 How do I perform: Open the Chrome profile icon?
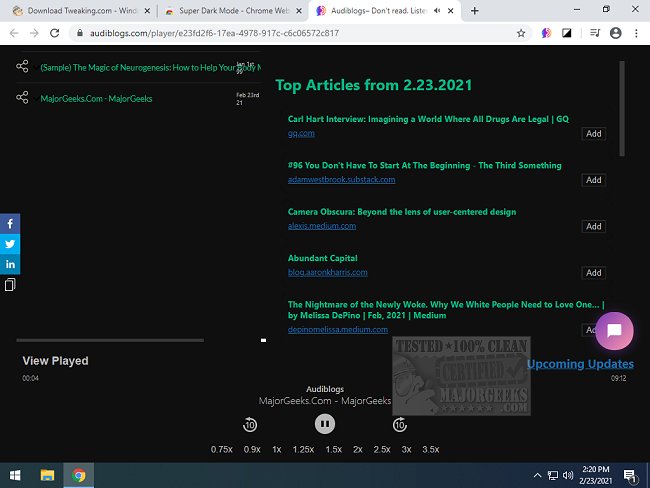[x=616, y=33]
